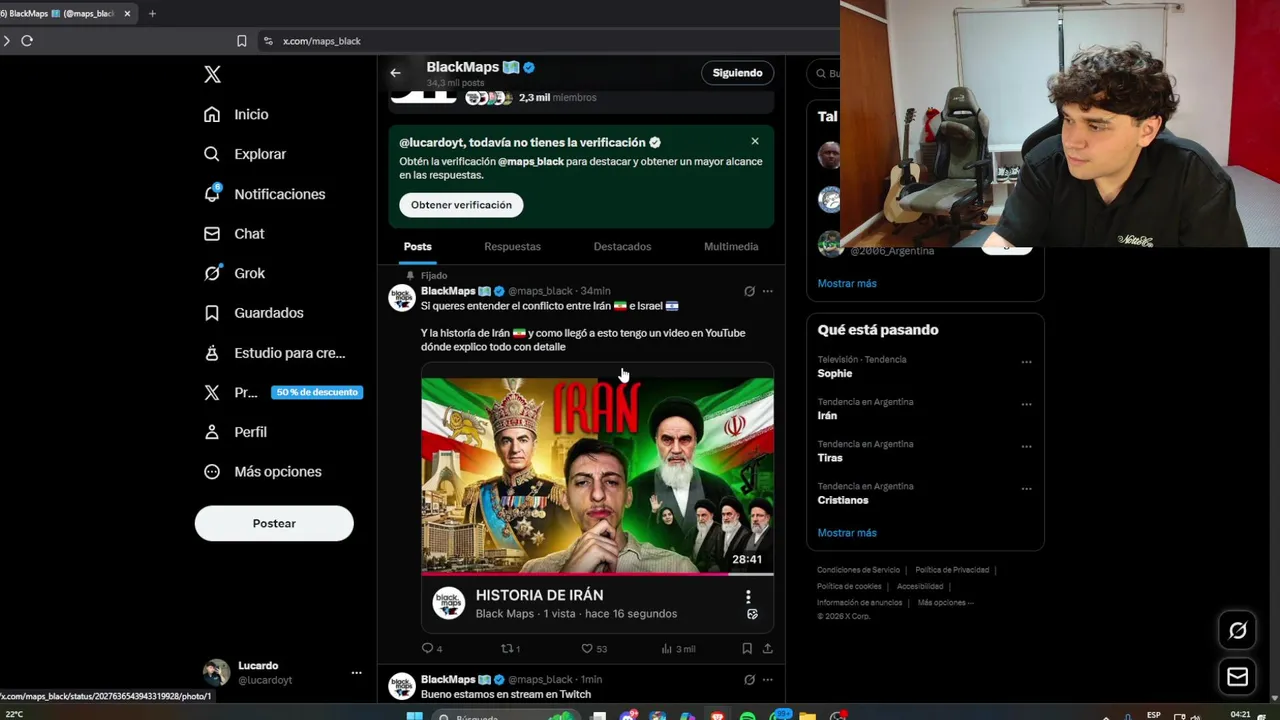Open a new browser tab
The image size is (1280, 720).
coord(152,14)
